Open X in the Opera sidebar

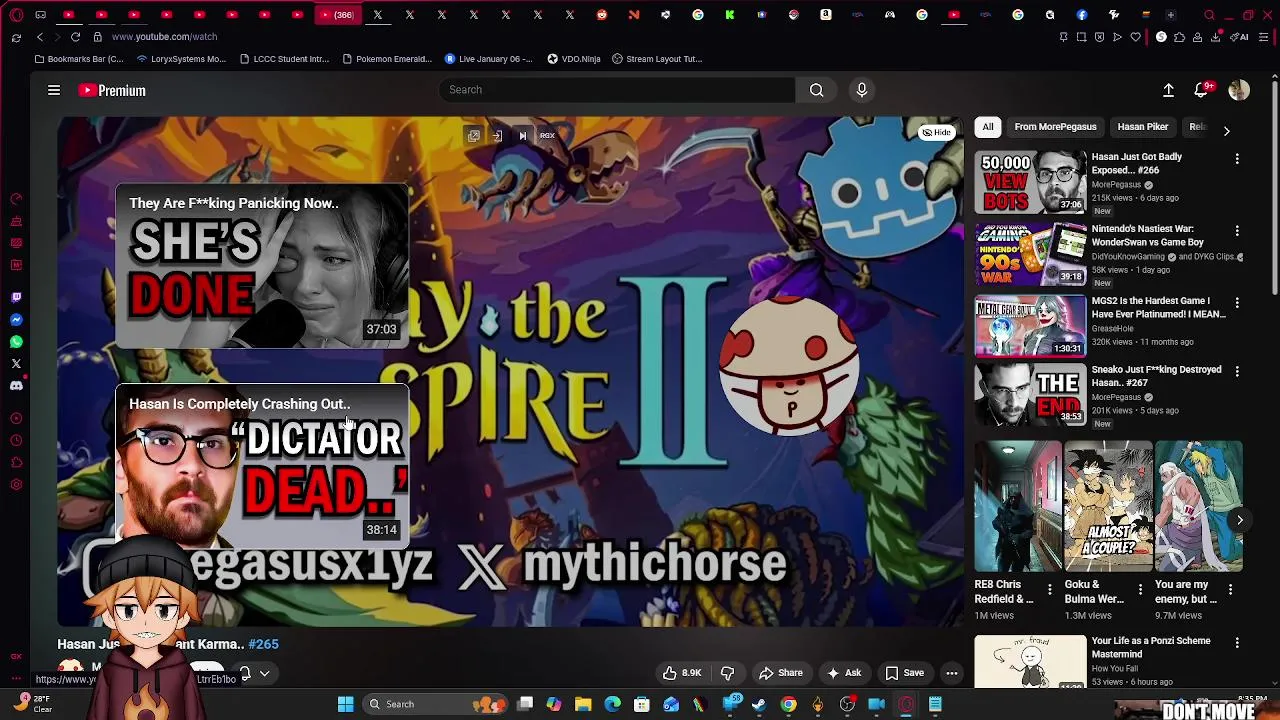[16, 364]
